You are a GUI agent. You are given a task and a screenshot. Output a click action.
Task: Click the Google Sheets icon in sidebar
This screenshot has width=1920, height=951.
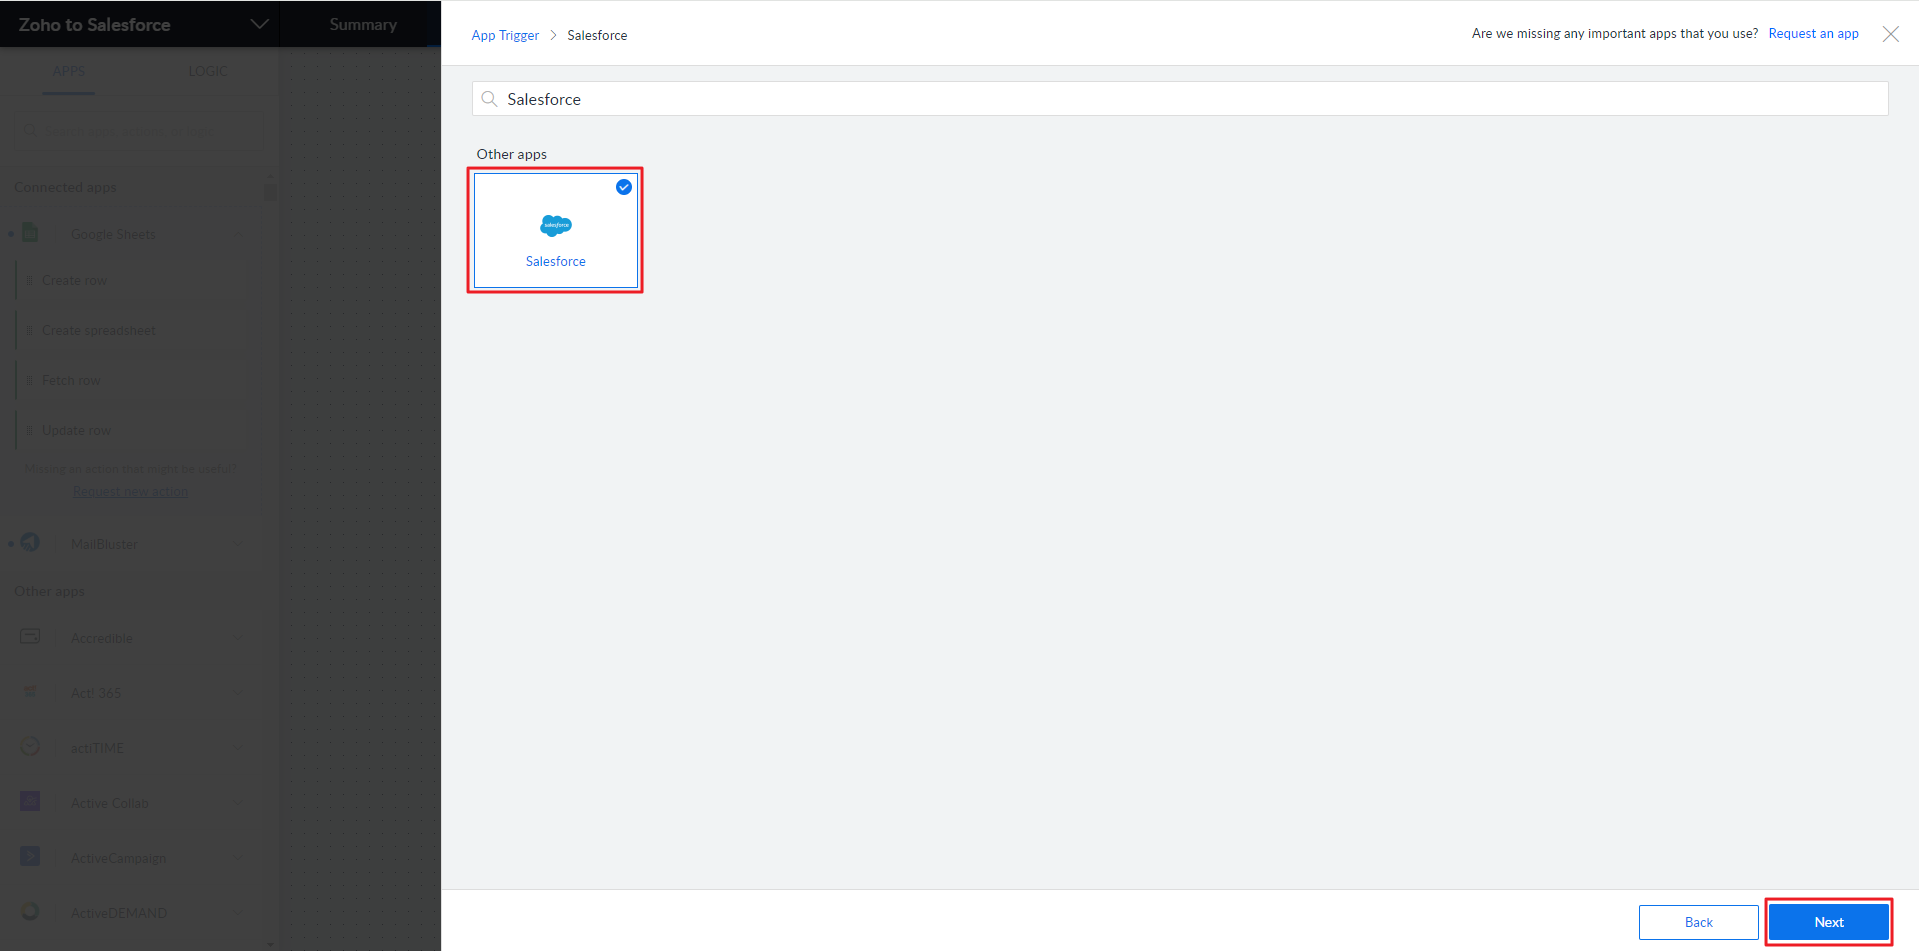click(x=30, y=233)
